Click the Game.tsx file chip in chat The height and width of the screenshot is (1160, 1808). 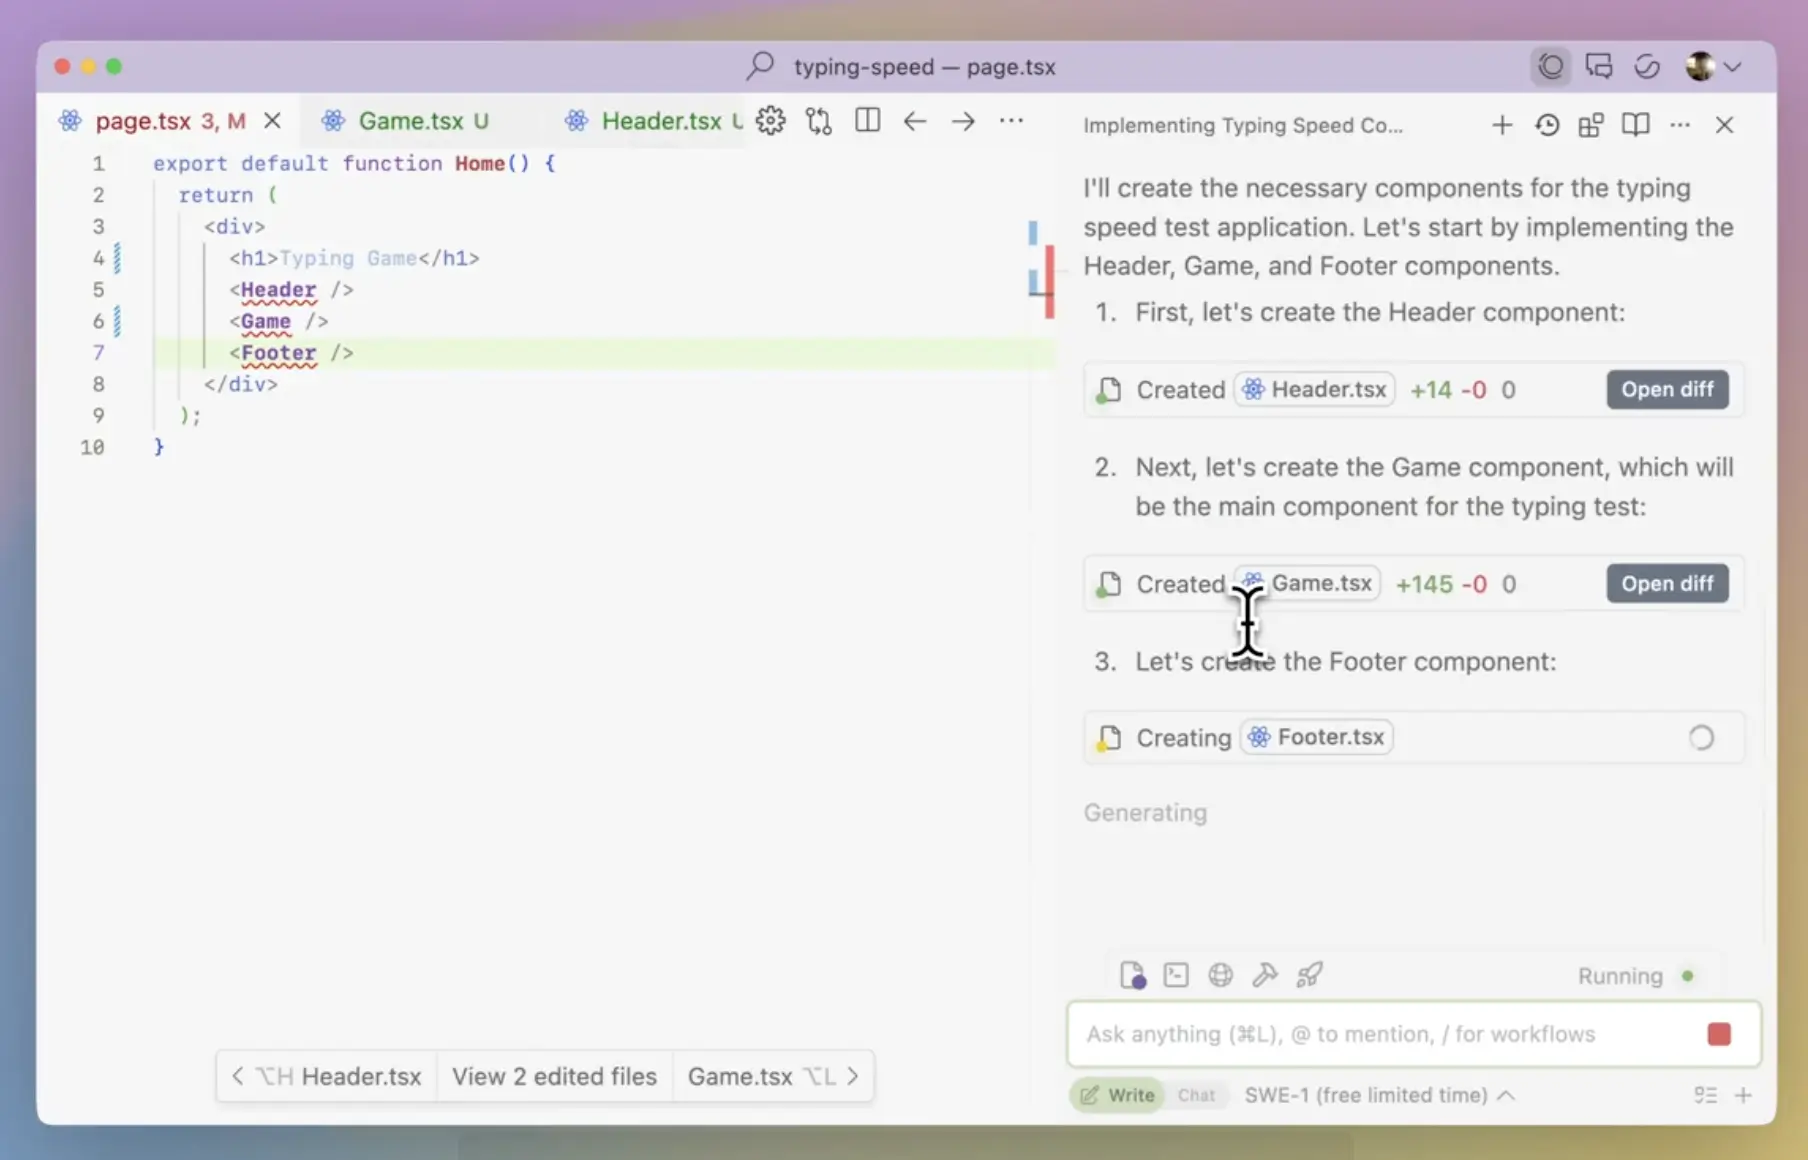pyautogui.click(x=1307, y=583)
